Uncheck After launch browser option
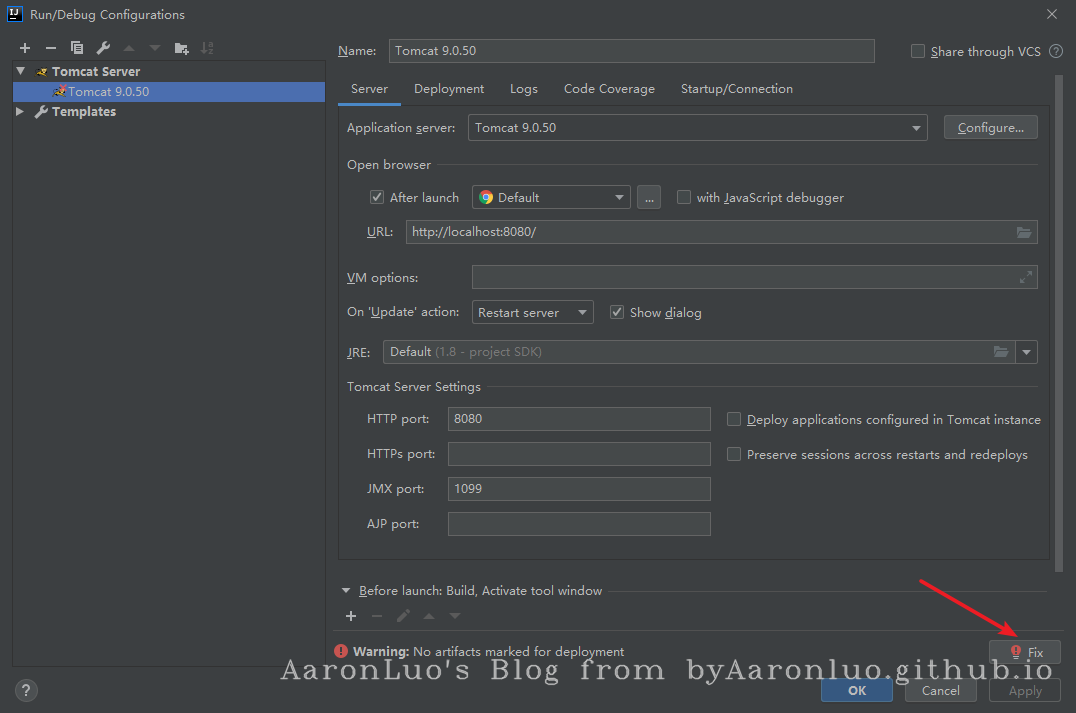This screenshot has height=713, width=1076. (377, 198)
